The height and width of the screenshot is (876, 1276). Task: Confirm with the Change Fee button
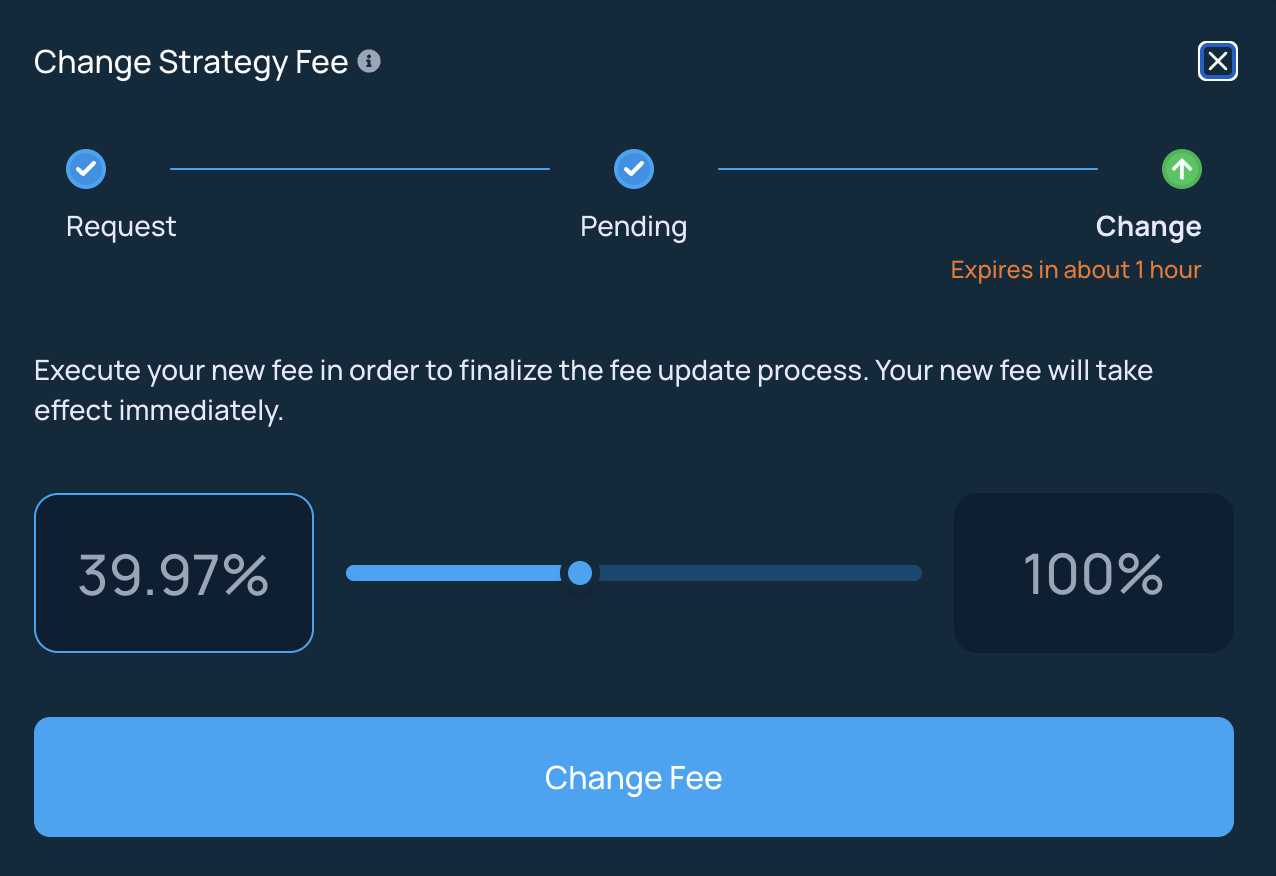click(x=634, y=777)
